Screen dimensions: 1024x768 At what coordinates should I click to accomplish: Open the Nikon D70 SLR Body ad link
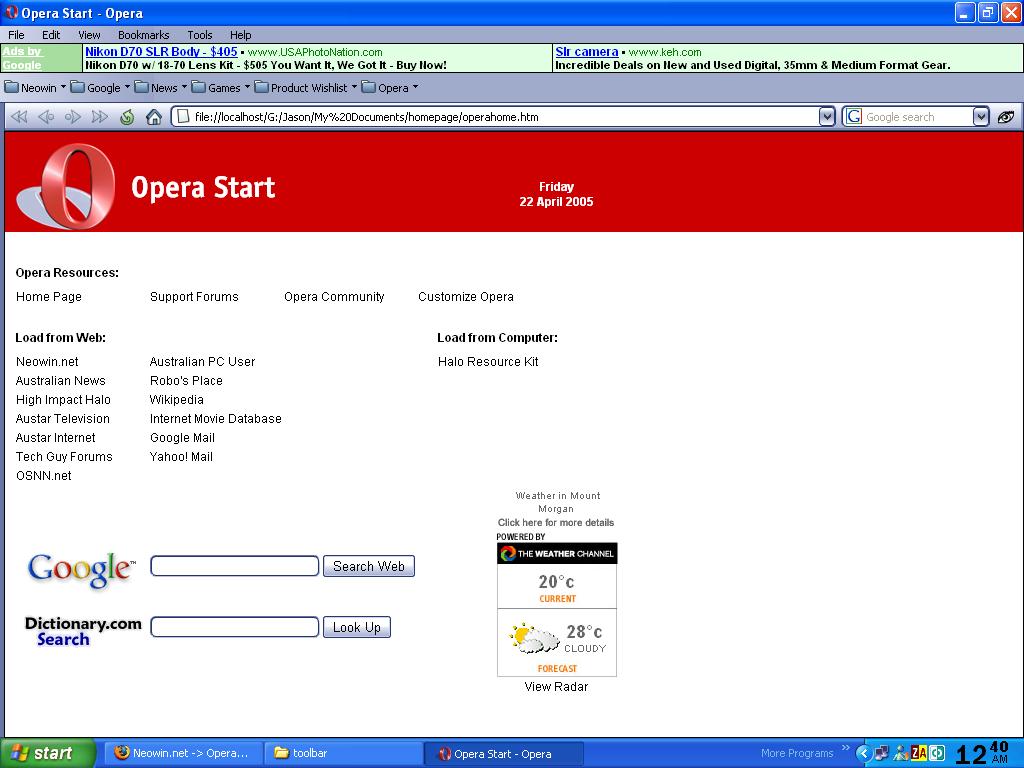161,52
